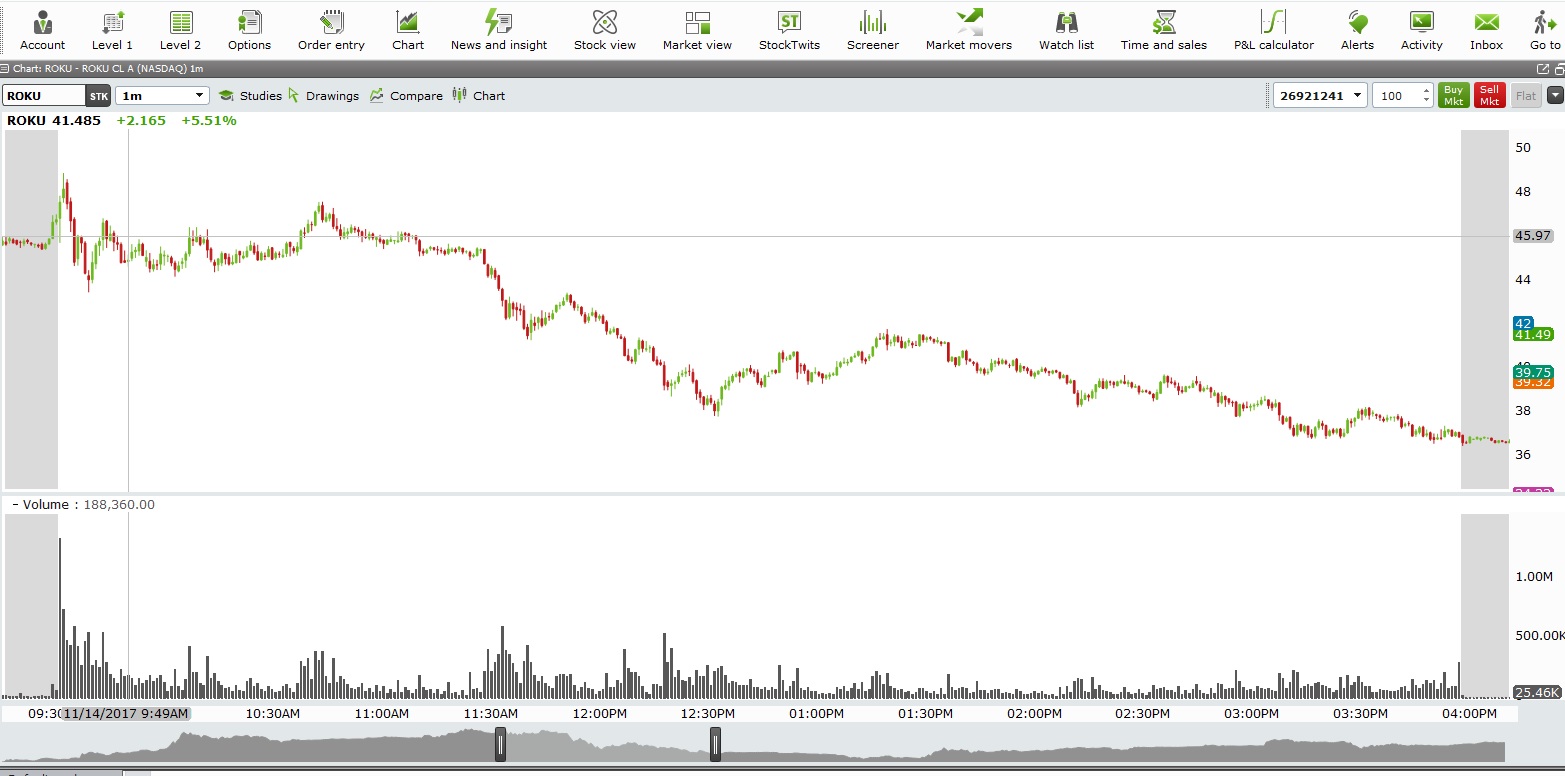Open the Market view tool
The height and width of the screenshot is (776, 1565).
[x=697, y=30]
